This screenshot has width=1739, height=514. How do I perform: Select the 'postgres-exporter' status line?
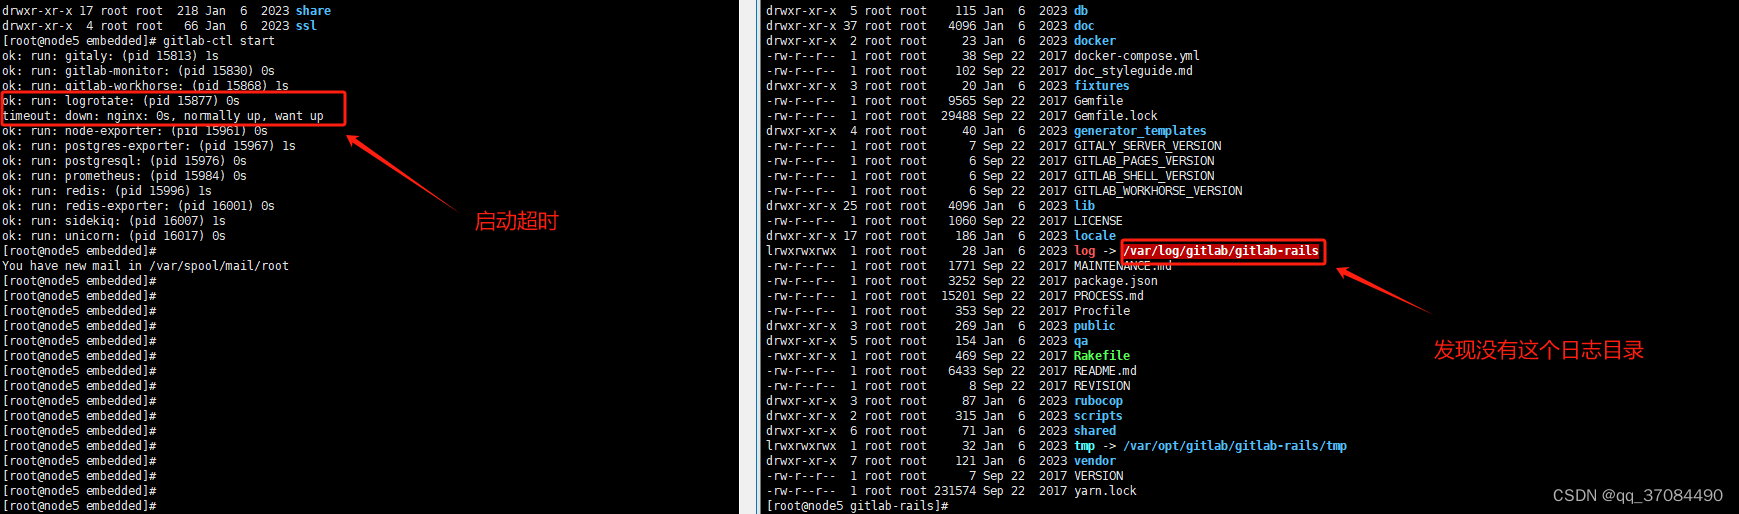point(149,146)
